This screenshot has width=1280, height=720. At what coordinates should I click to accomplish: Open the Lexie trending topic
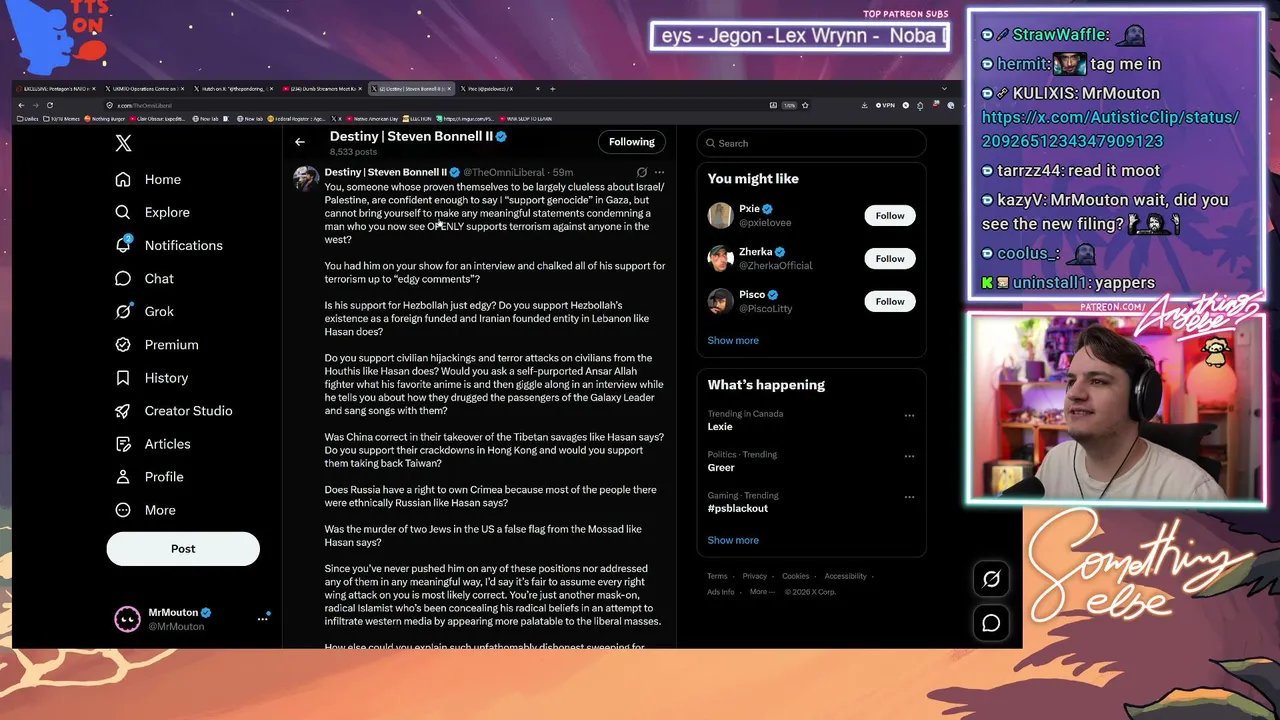pyautogui.click(x=720, y=426)
